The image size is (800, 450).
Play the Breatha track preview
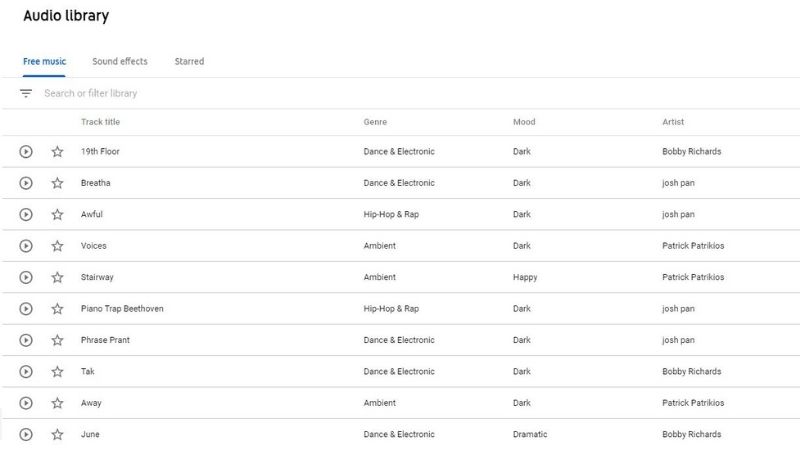click(26, 183)
